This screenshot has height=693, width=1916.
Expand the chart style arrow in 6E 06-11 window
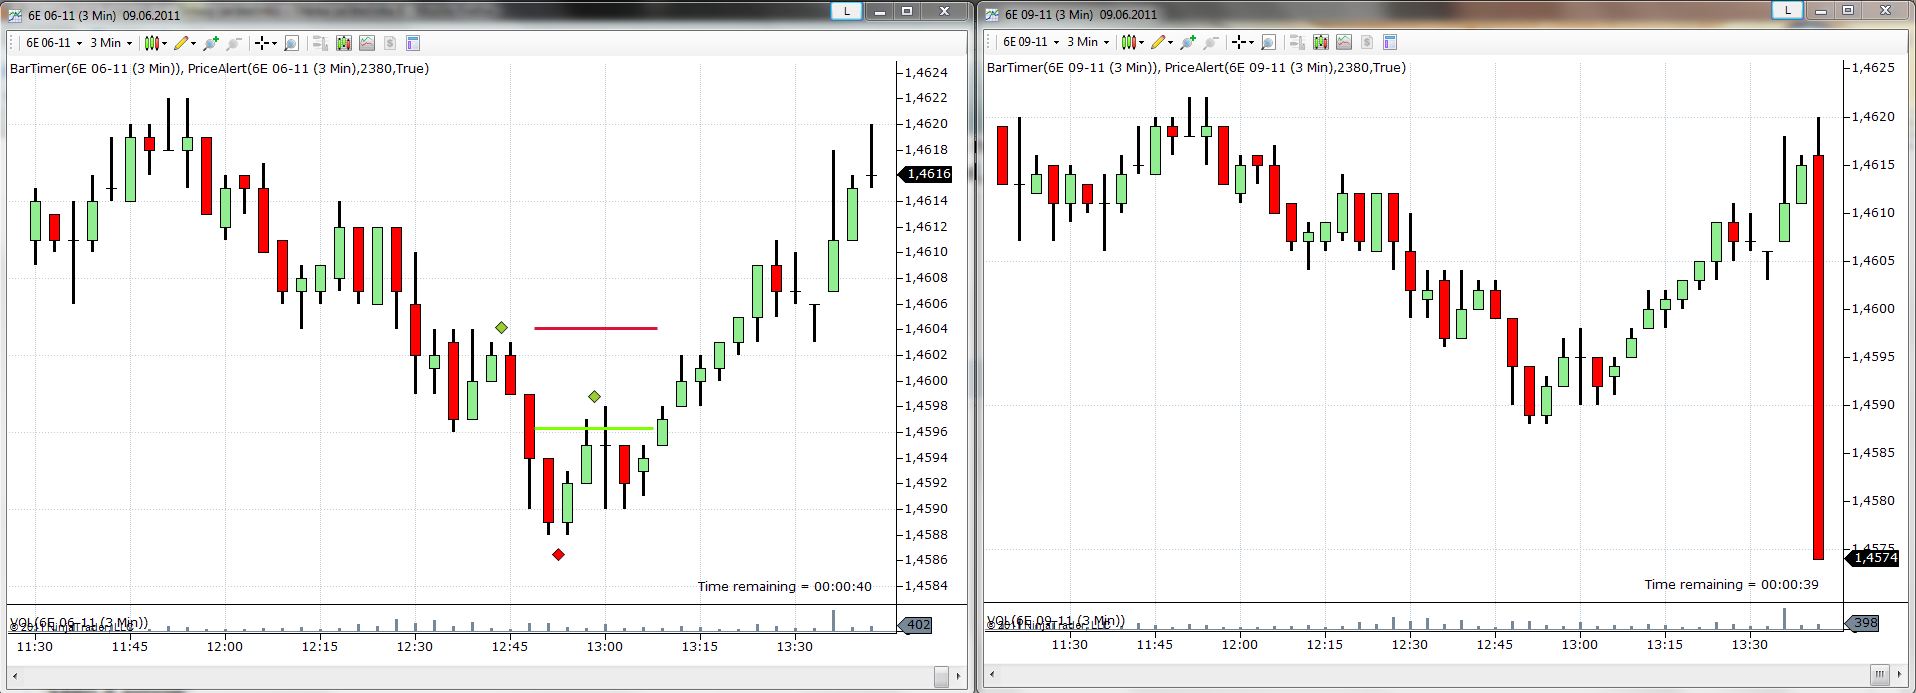coord(164,43)
